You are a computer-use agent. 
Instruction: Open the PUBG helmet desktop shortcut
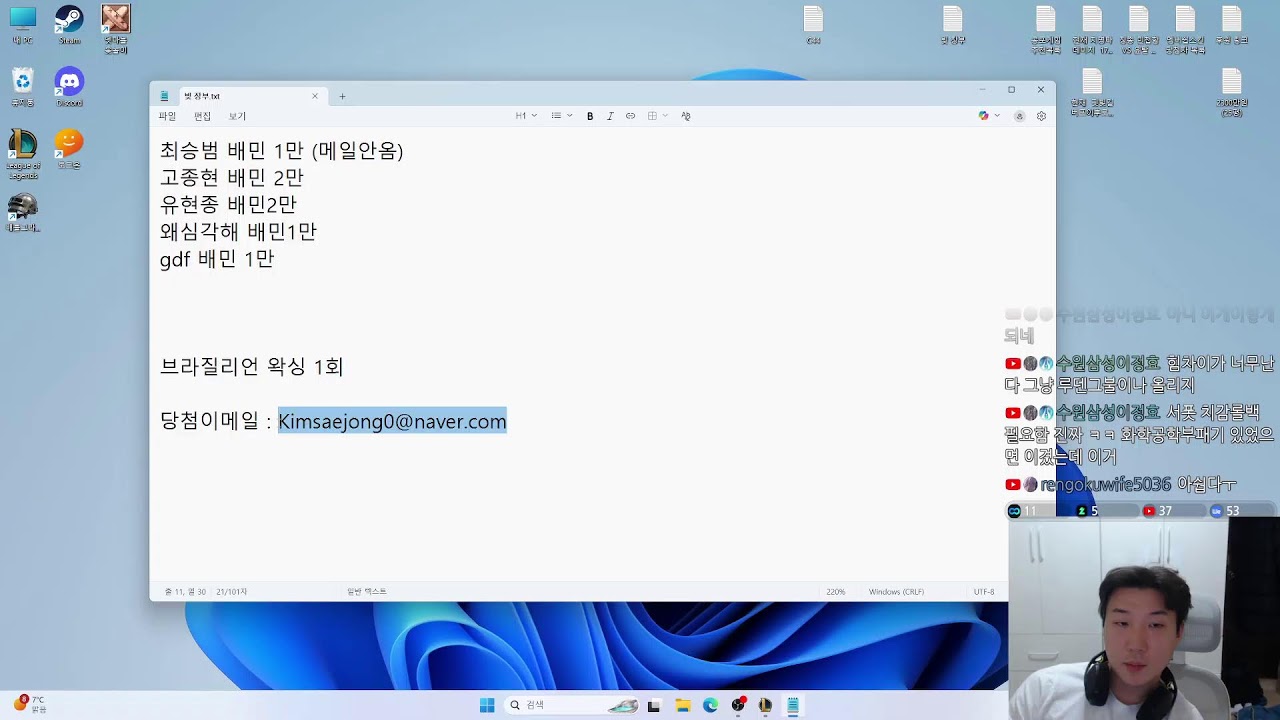[22, 212]
